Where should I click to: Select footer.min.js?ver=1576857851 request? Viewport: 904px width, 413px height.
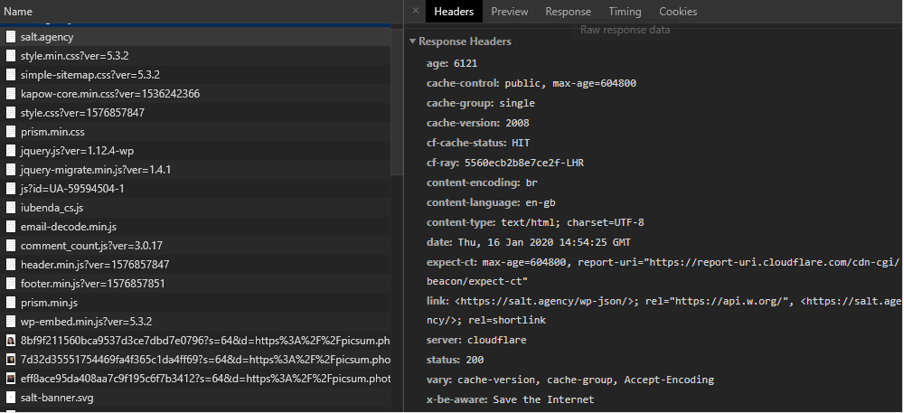(x=195, y=284)
